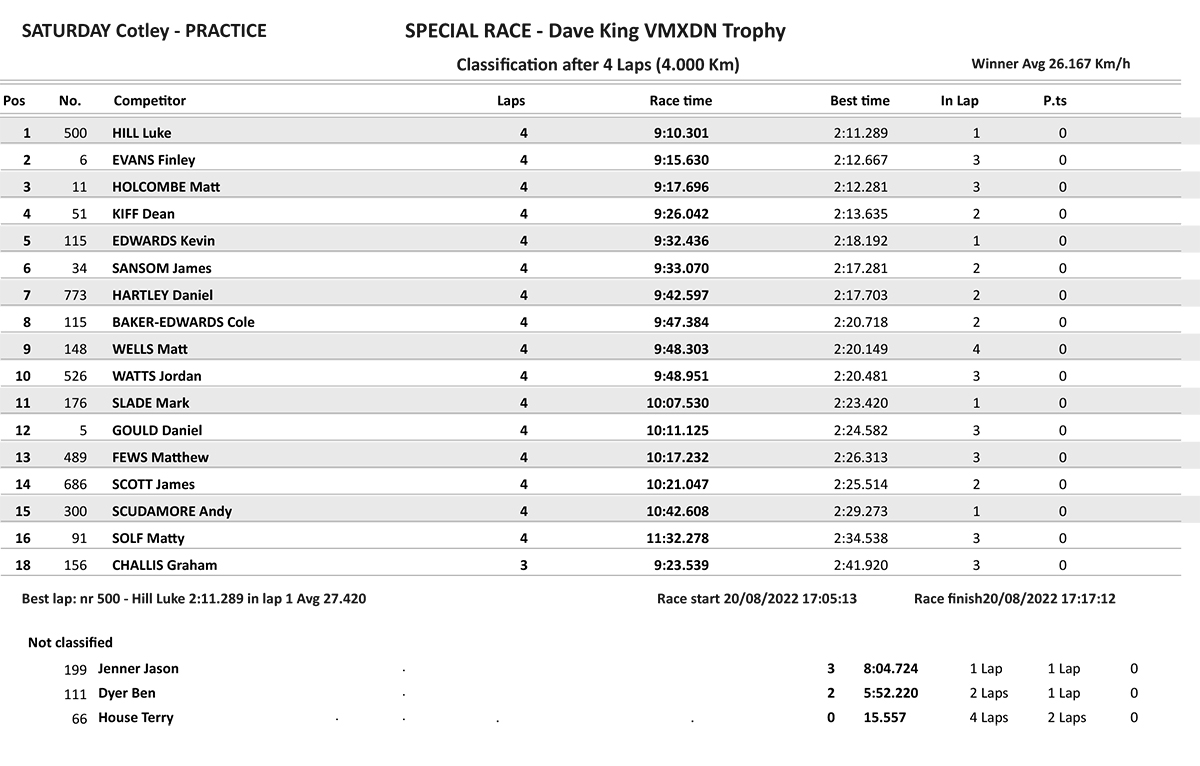Select BAKER-EDWARDS Cole competitor entry
The width and height of the screenshot is (1200, 766).
[x=183, y=322]
